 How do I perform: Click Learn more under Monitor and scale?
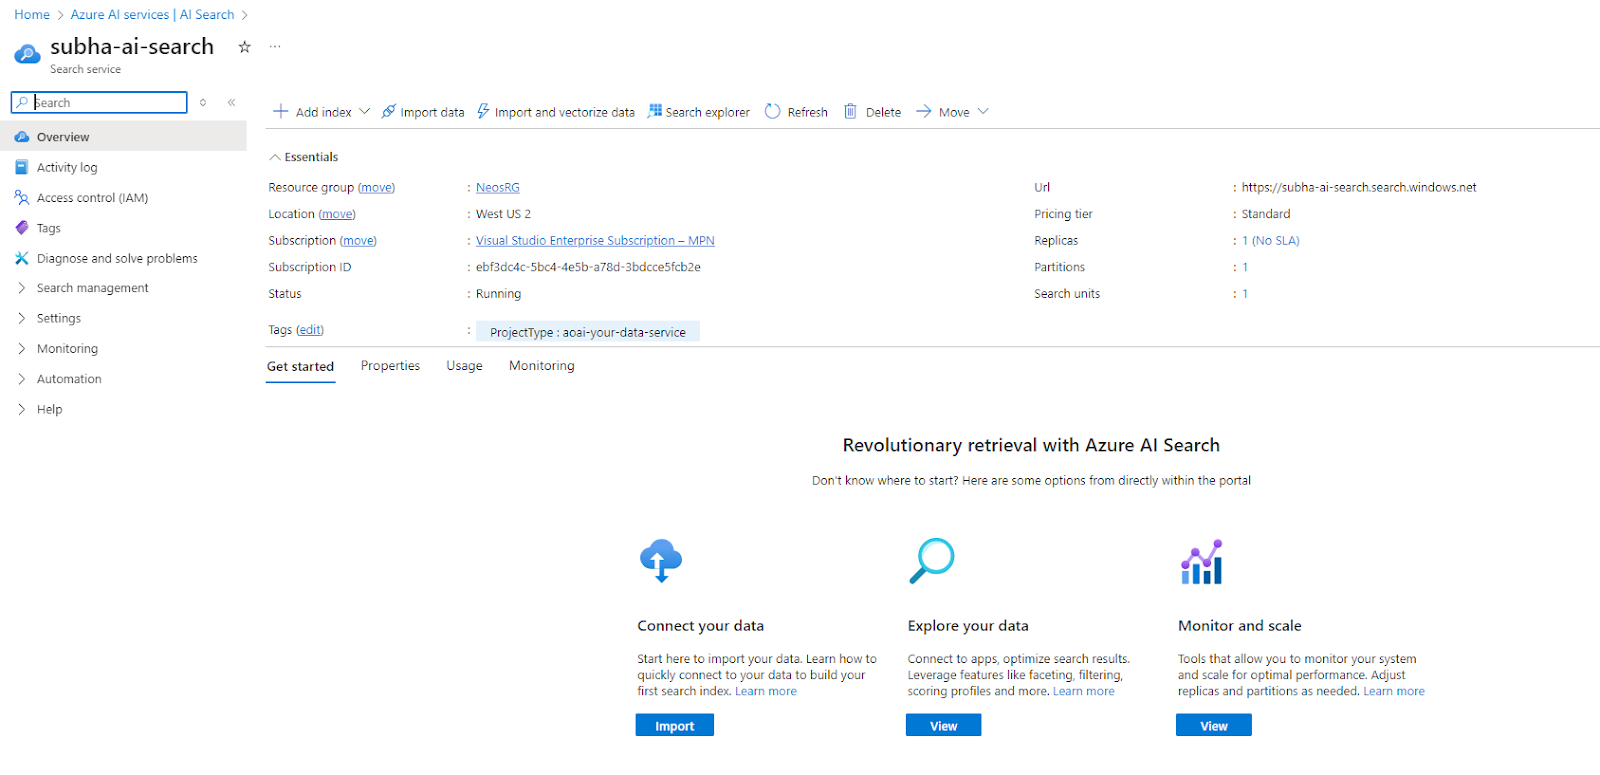[1394, 691]
